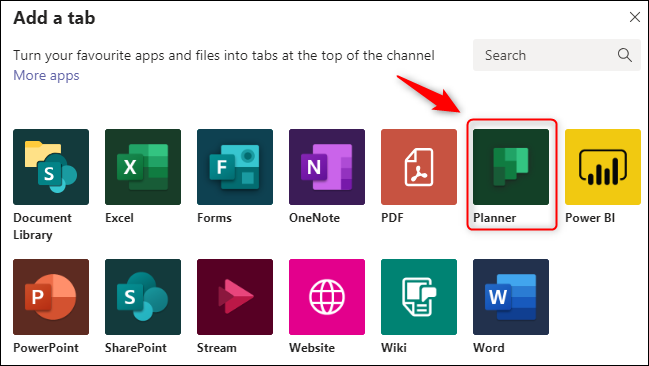649x366 pixels.
Task: Add the Website tab tile
Action: coord(327,297)
